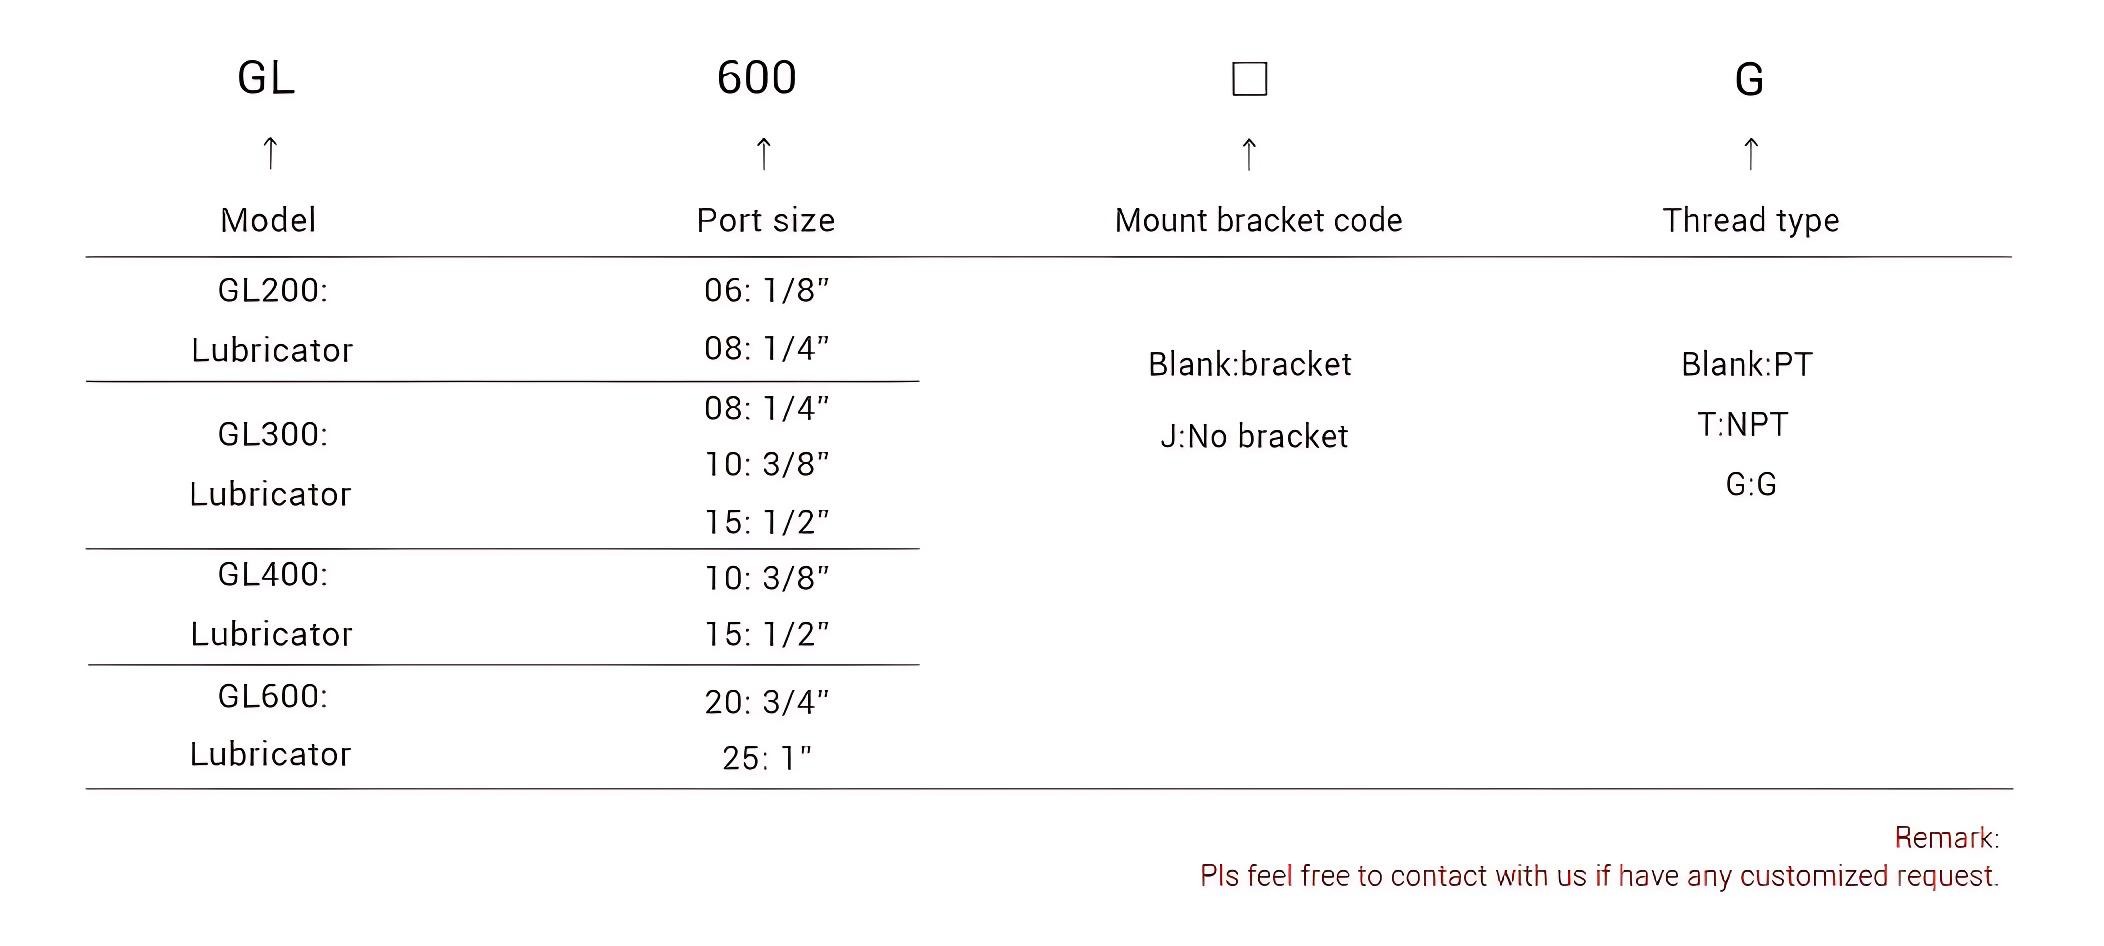Select the 06: 1/8" port size entry
The height and width of the screenshot is (946, 2104).
[767, 290]
